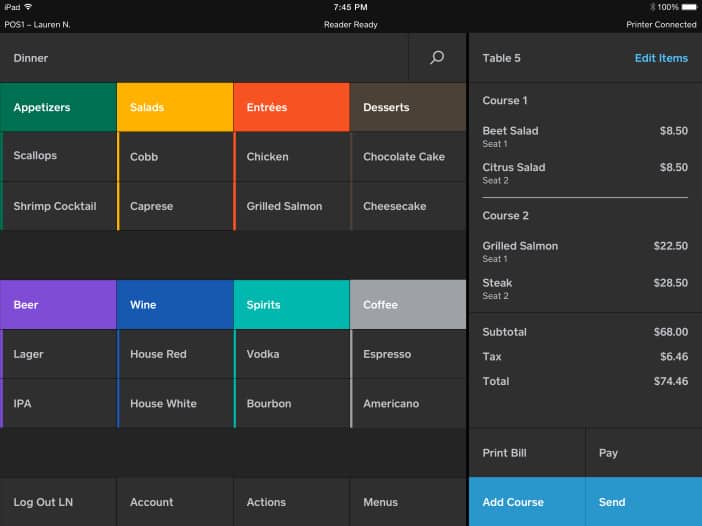The width and height of the screenshot is (702, 526).
Task: Open the Actions menu
Action: coord(291,502)
